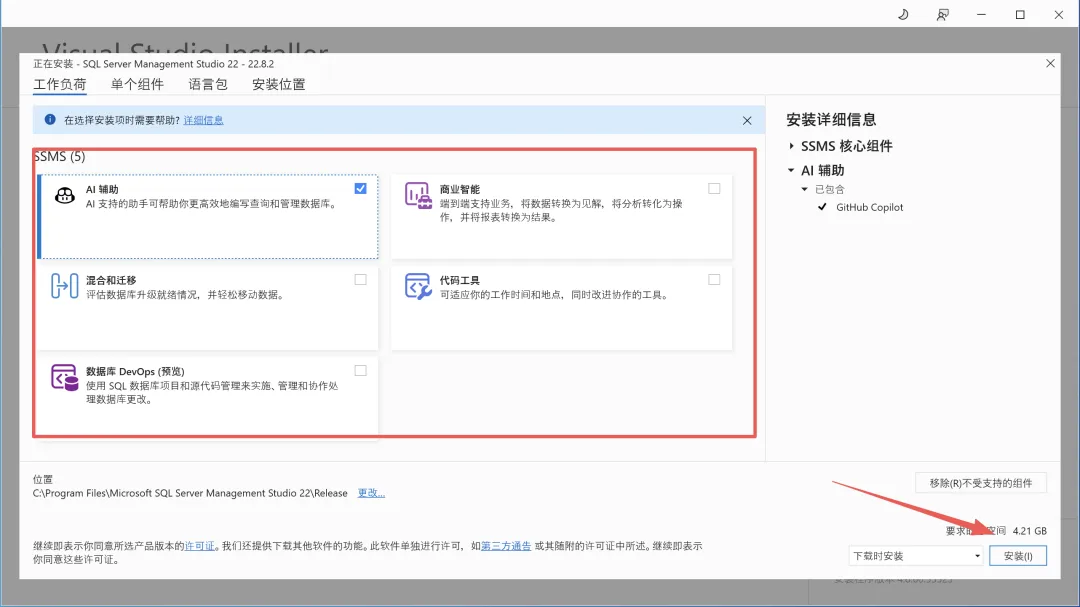Close the SSMS install dialog

pyautogui.click(x=1050, y=63)
